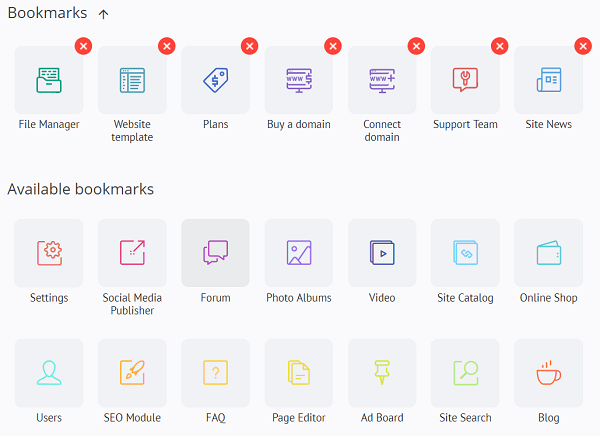
Task: Open the Plans price tag icon
Action: tap(215, 80)
